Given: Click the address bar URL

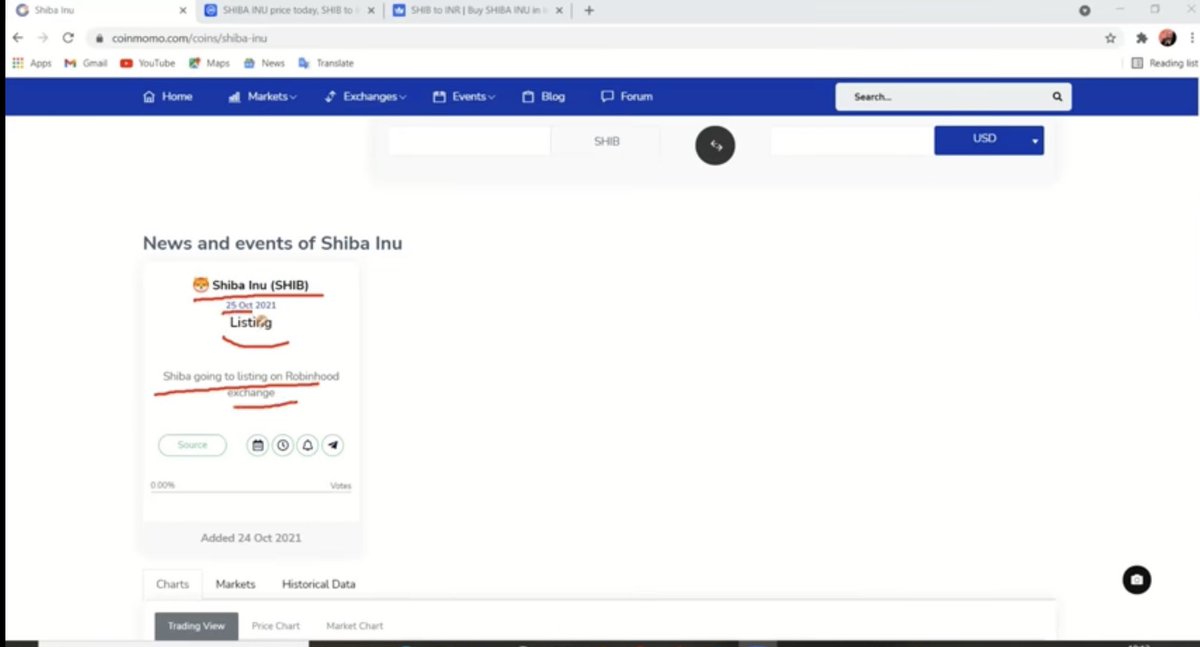Looking at the screenshot, I should [189, 38].
